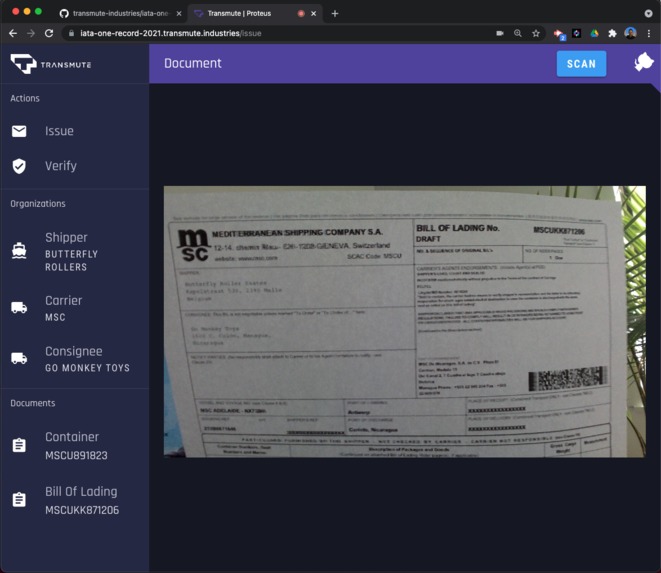Click the Shipper ship icon
The image size is (661, 573).
click(19, 251)
